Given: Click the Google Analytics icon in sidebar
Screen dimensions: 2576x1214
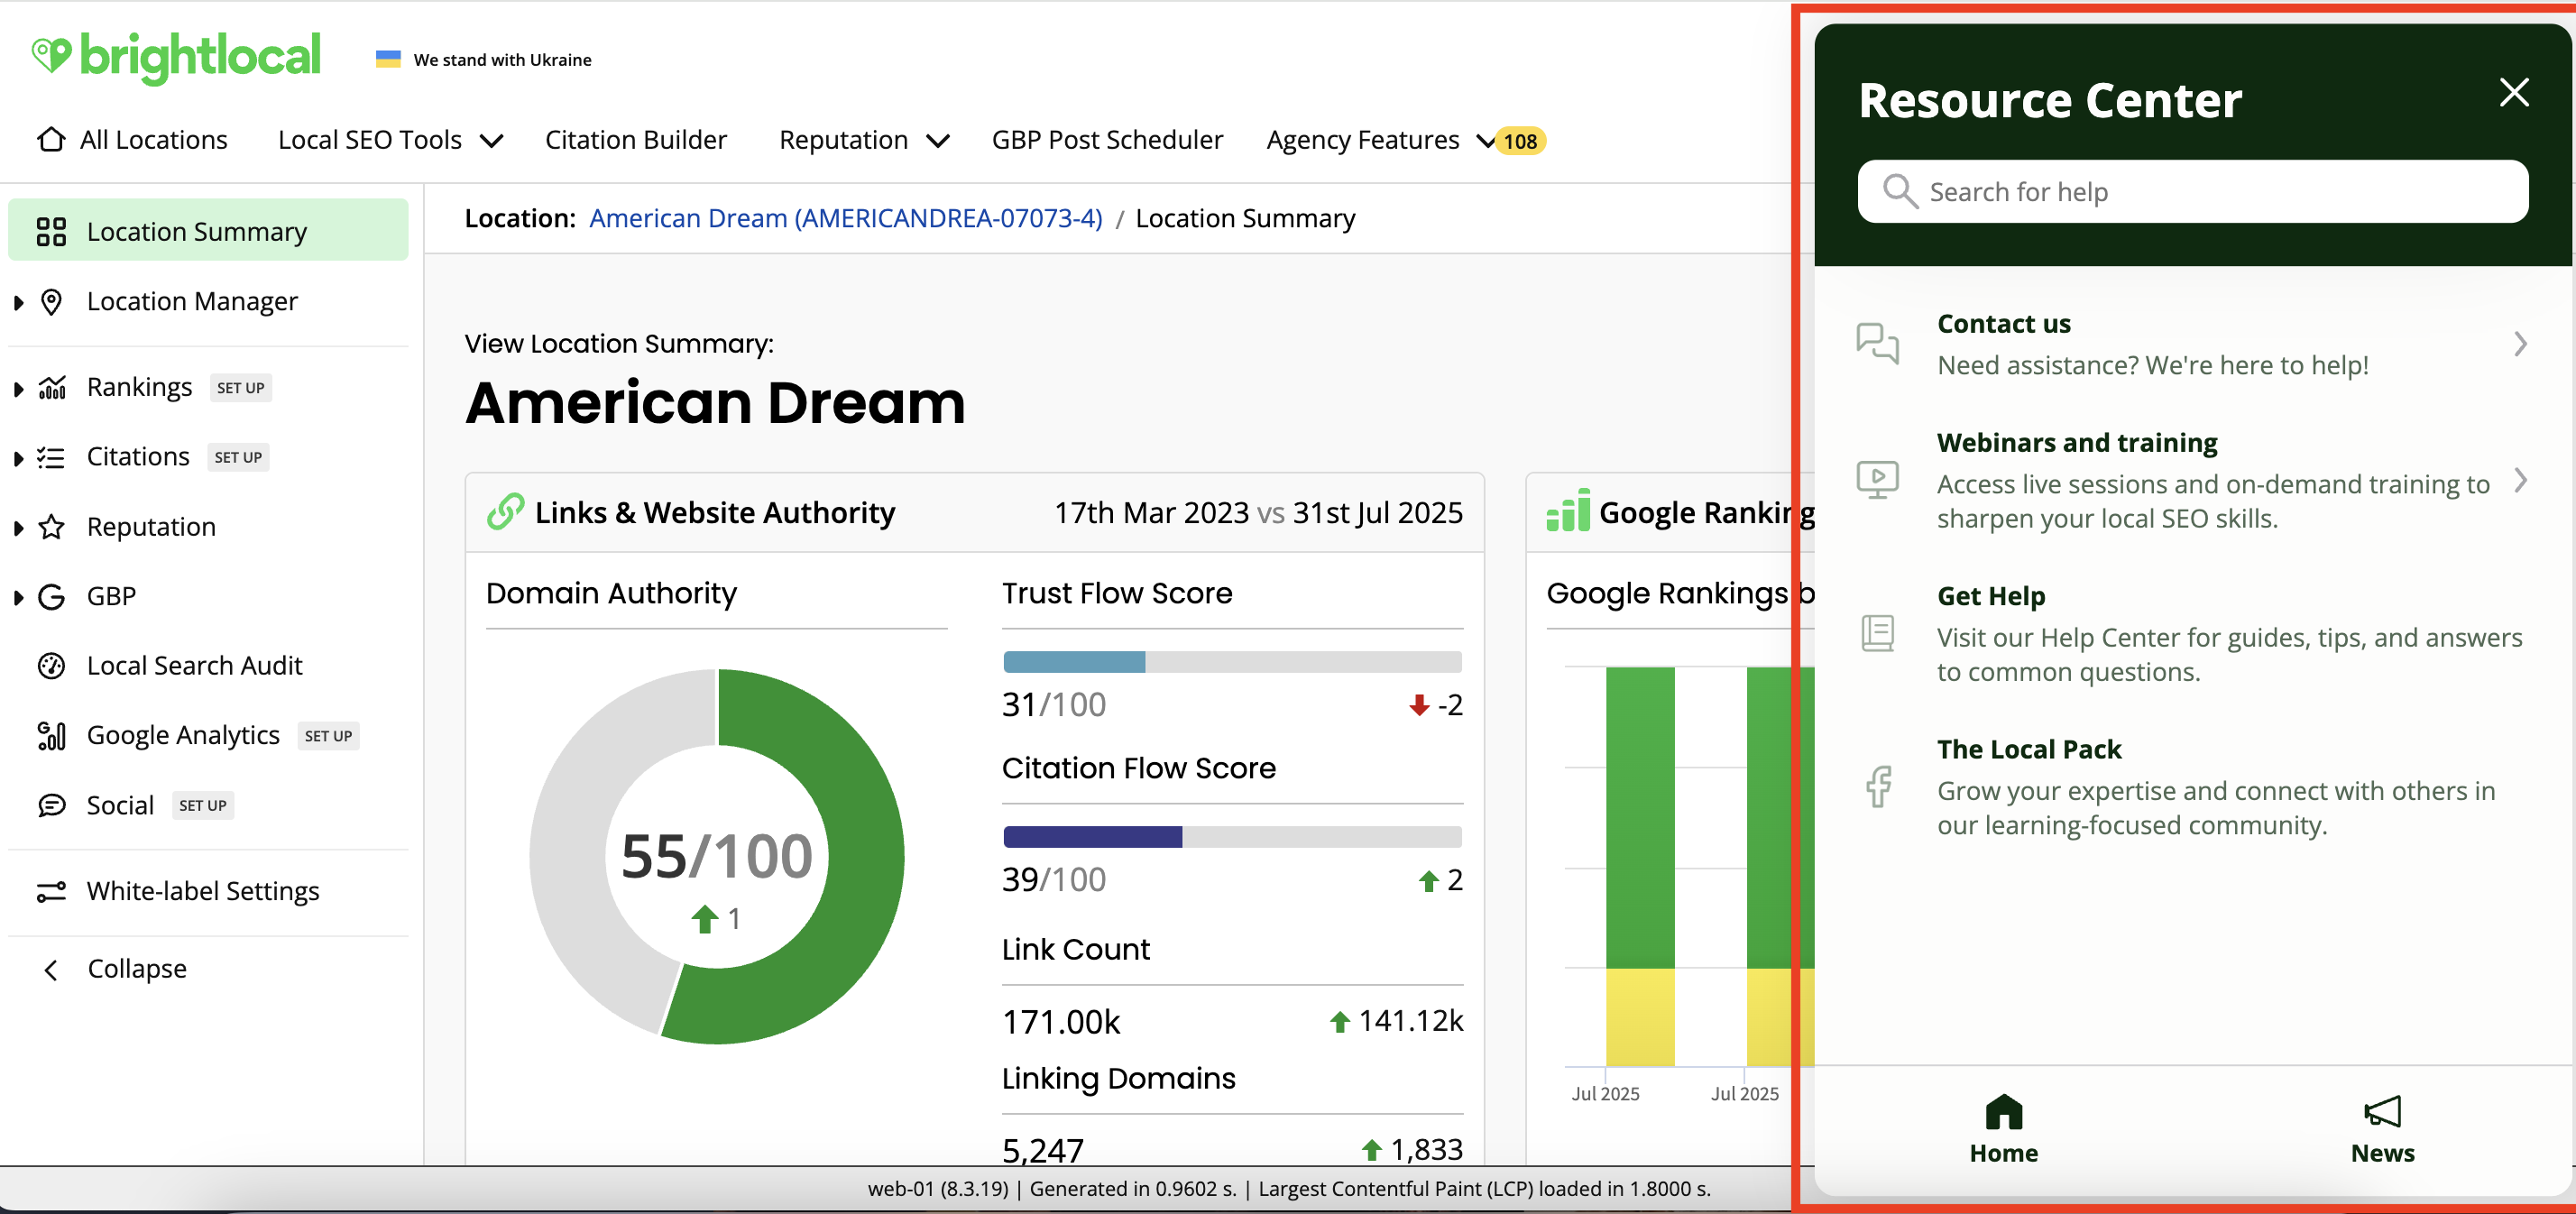Looking at the screenshot, I should tap(51, 736).
